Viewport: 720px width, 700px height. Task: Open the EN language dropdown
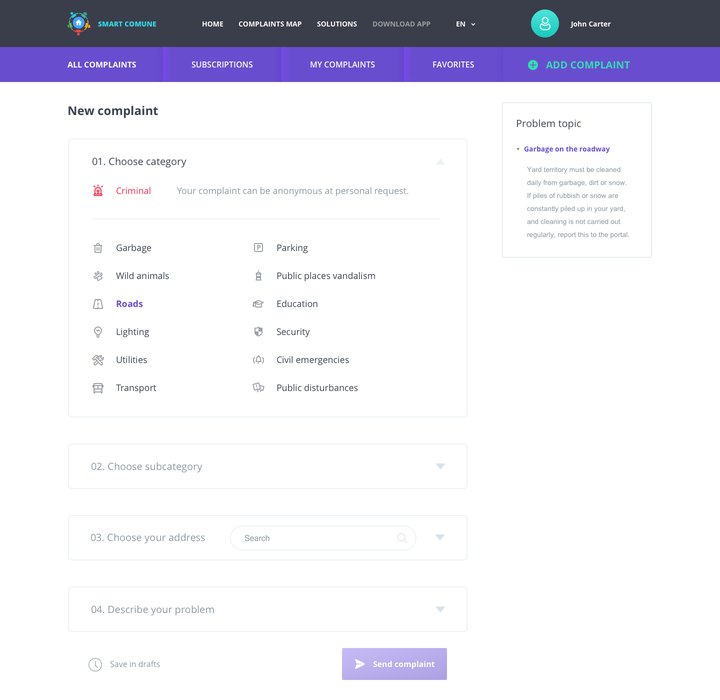tap(466, 24)
